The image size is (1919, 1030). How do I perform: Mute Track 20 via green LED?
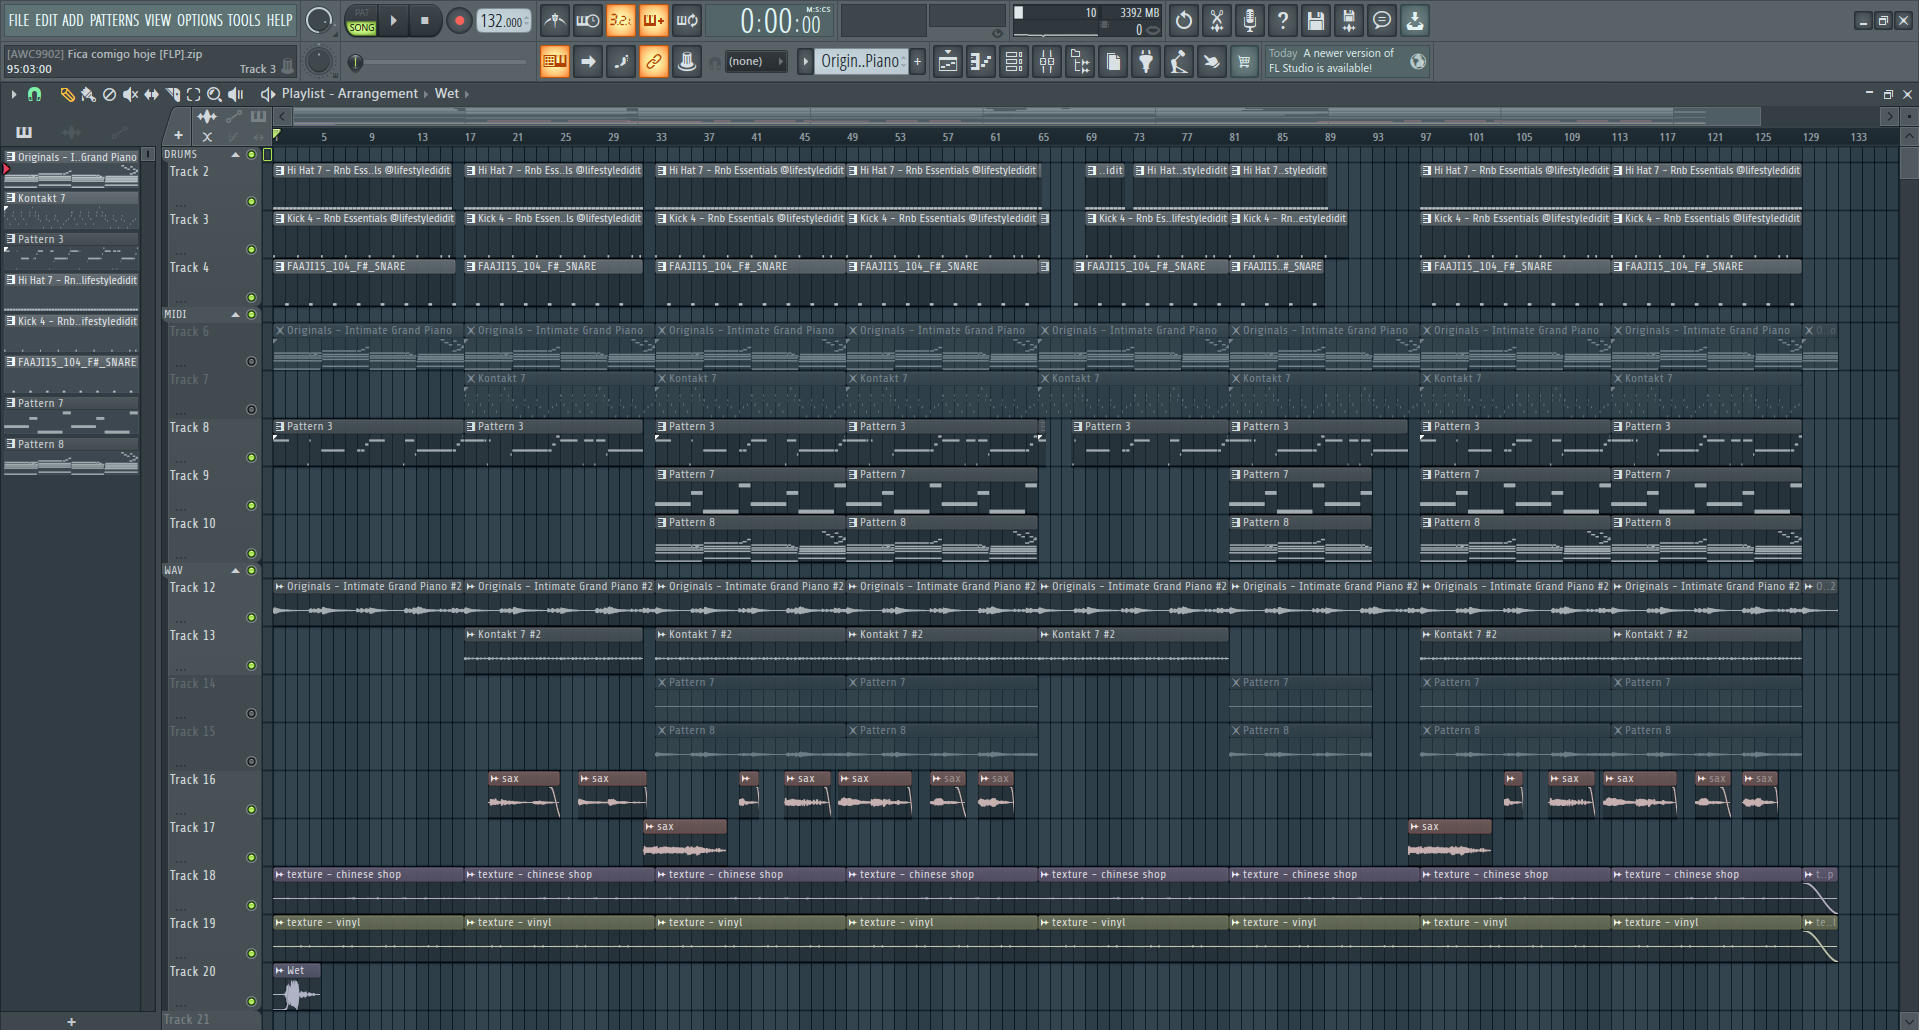pos(251,1001)
